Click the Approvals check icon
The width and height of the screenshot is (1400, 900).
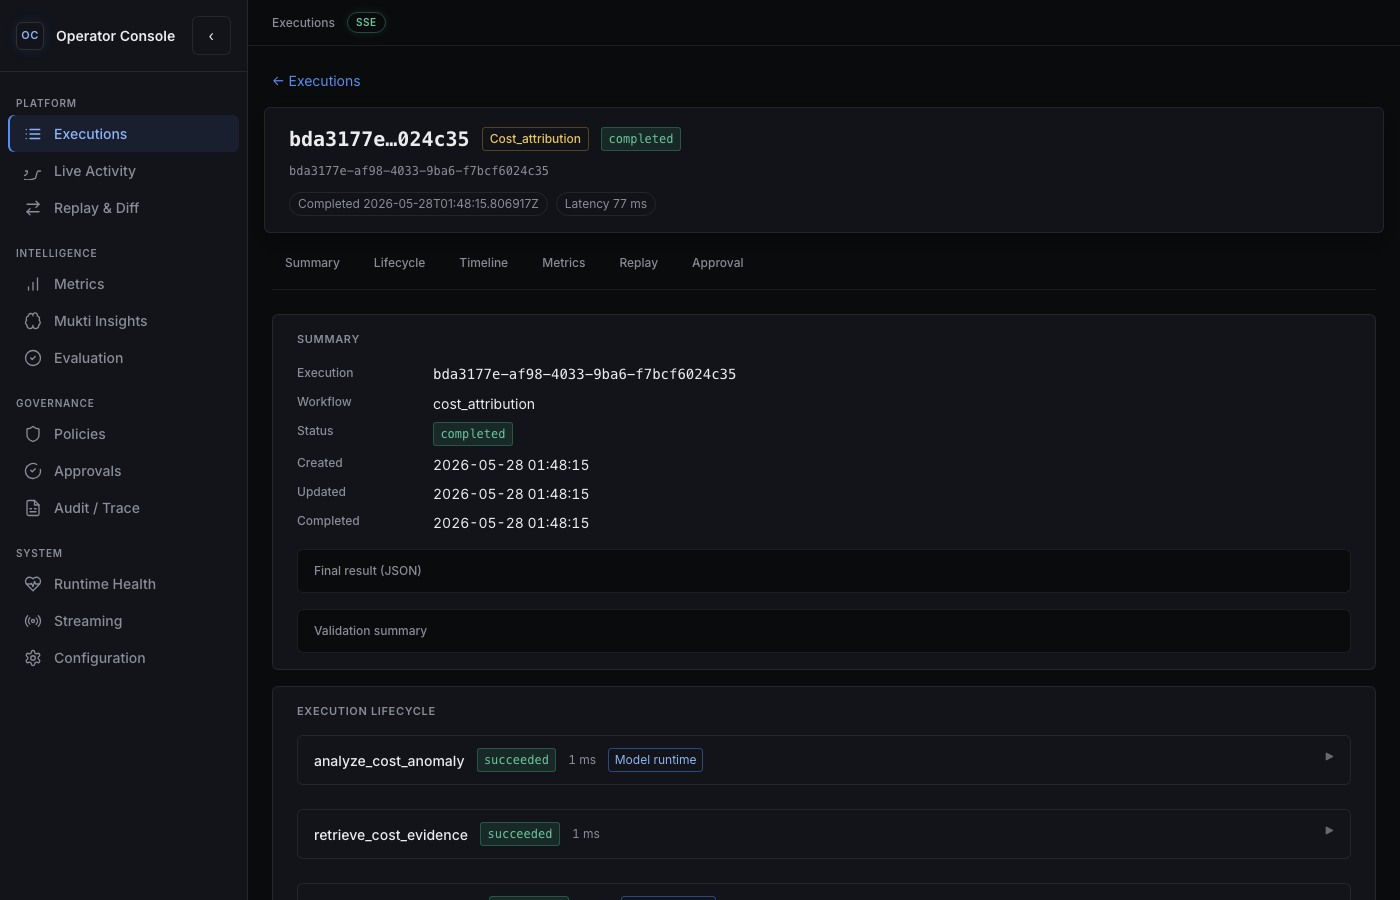(33, 471)
